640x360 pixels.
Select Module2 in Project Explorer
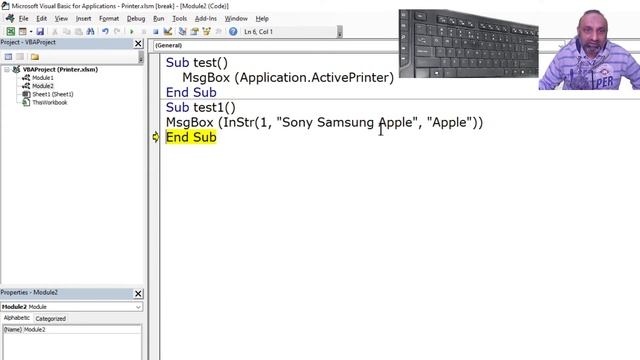click(43, 86)
